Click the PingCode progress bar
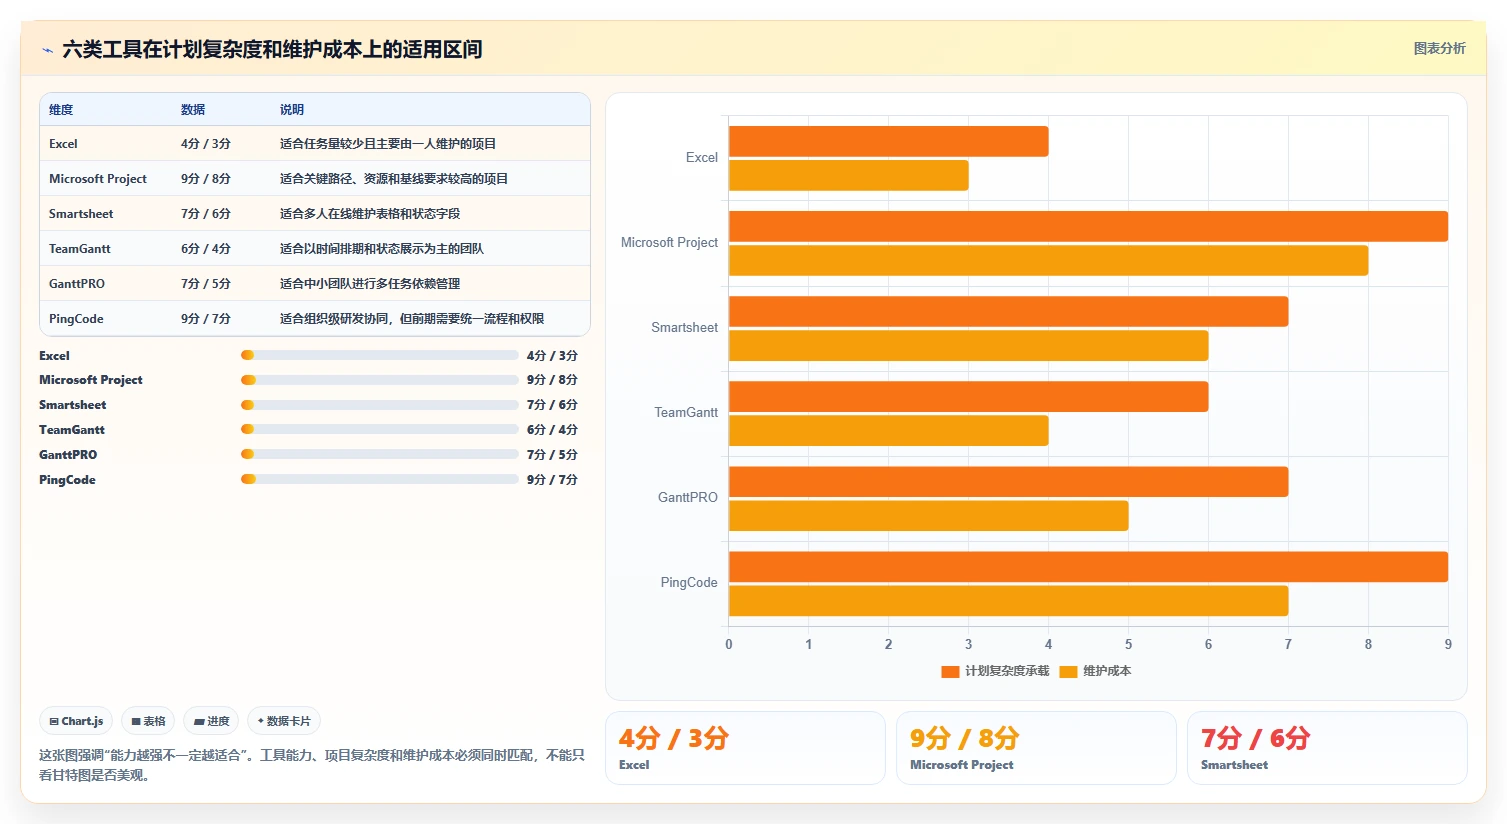 coord(379,479)
